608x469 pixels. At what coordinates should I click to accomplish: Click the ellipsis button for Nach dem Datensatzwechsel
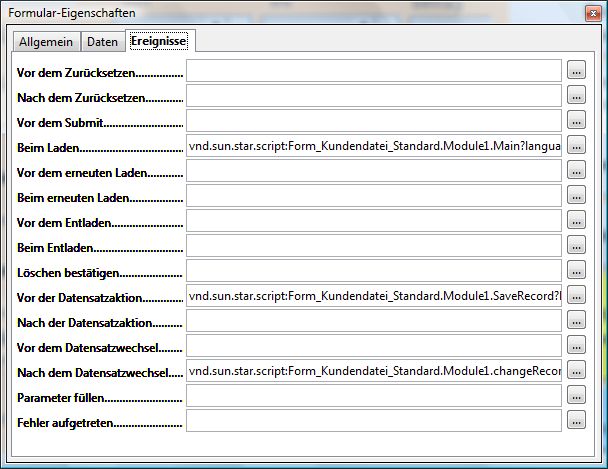click(x=577, y=370)
